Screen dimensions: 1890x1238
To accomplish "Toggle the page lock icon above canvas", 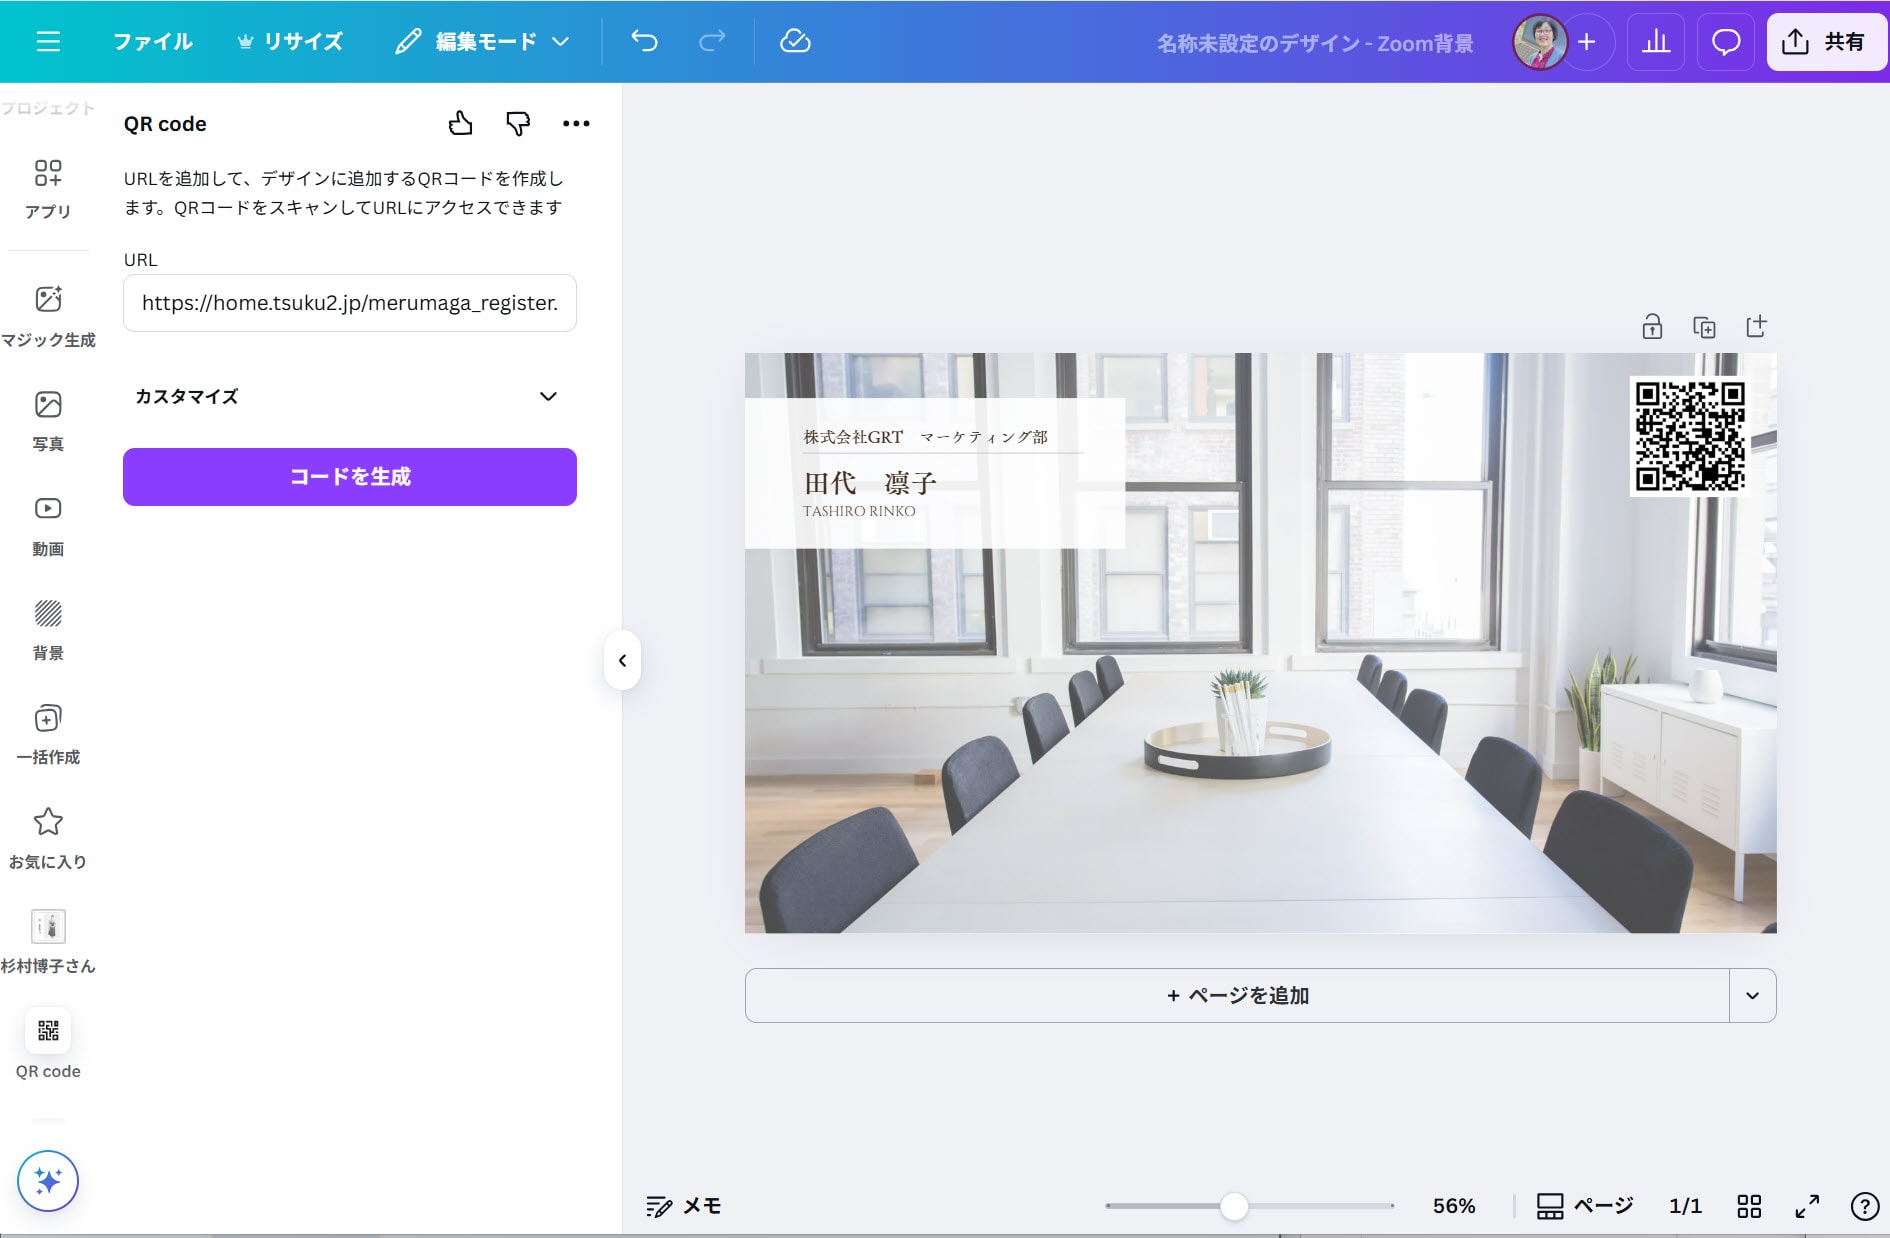I will [x=1652, y=327].
